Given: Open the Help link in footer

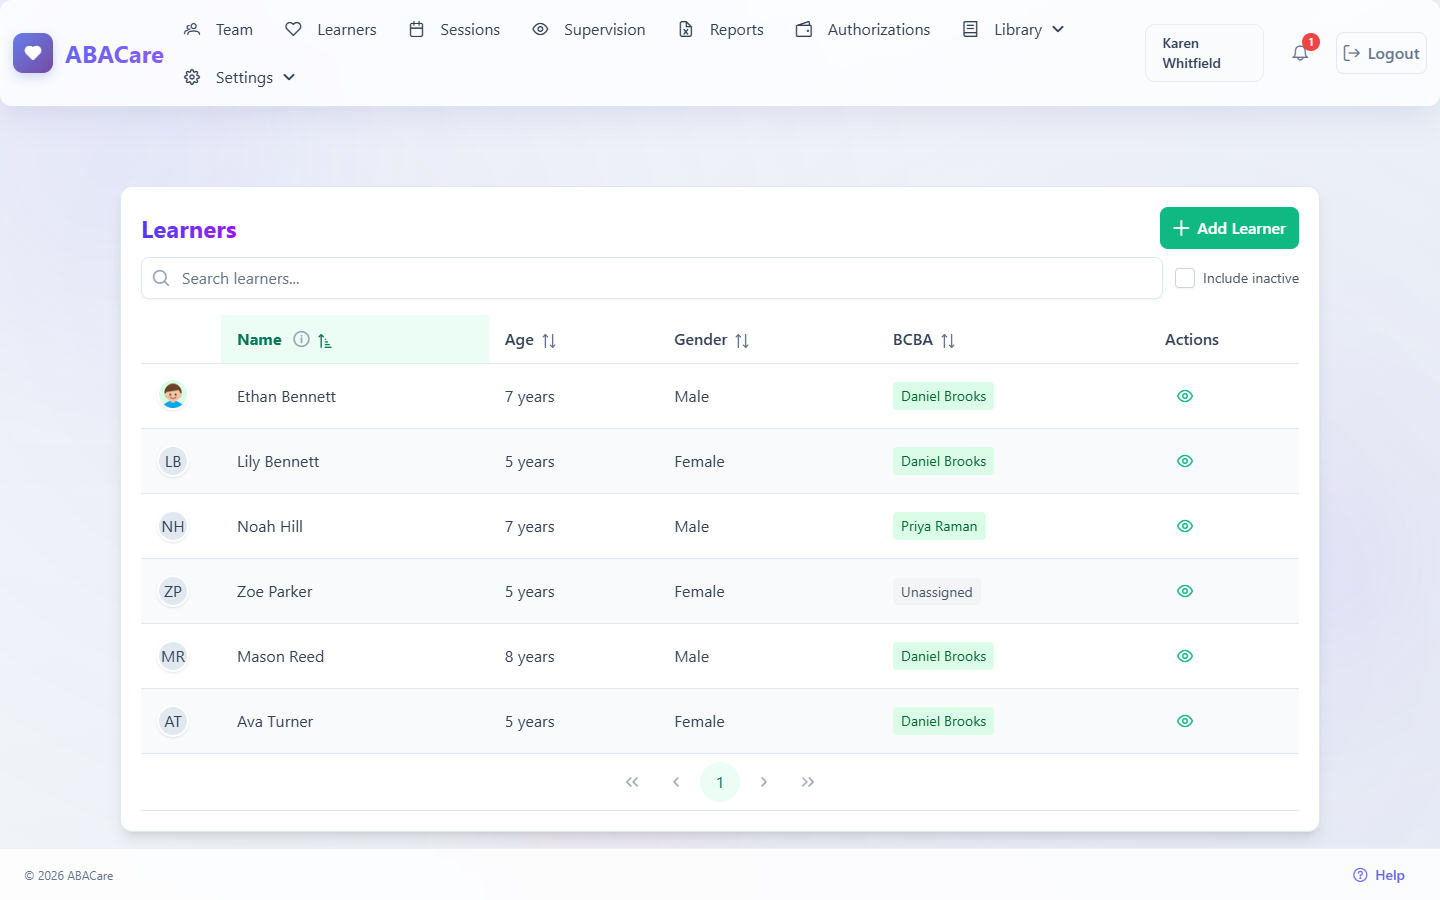Looking at the screenshot, I should 1379,875.
